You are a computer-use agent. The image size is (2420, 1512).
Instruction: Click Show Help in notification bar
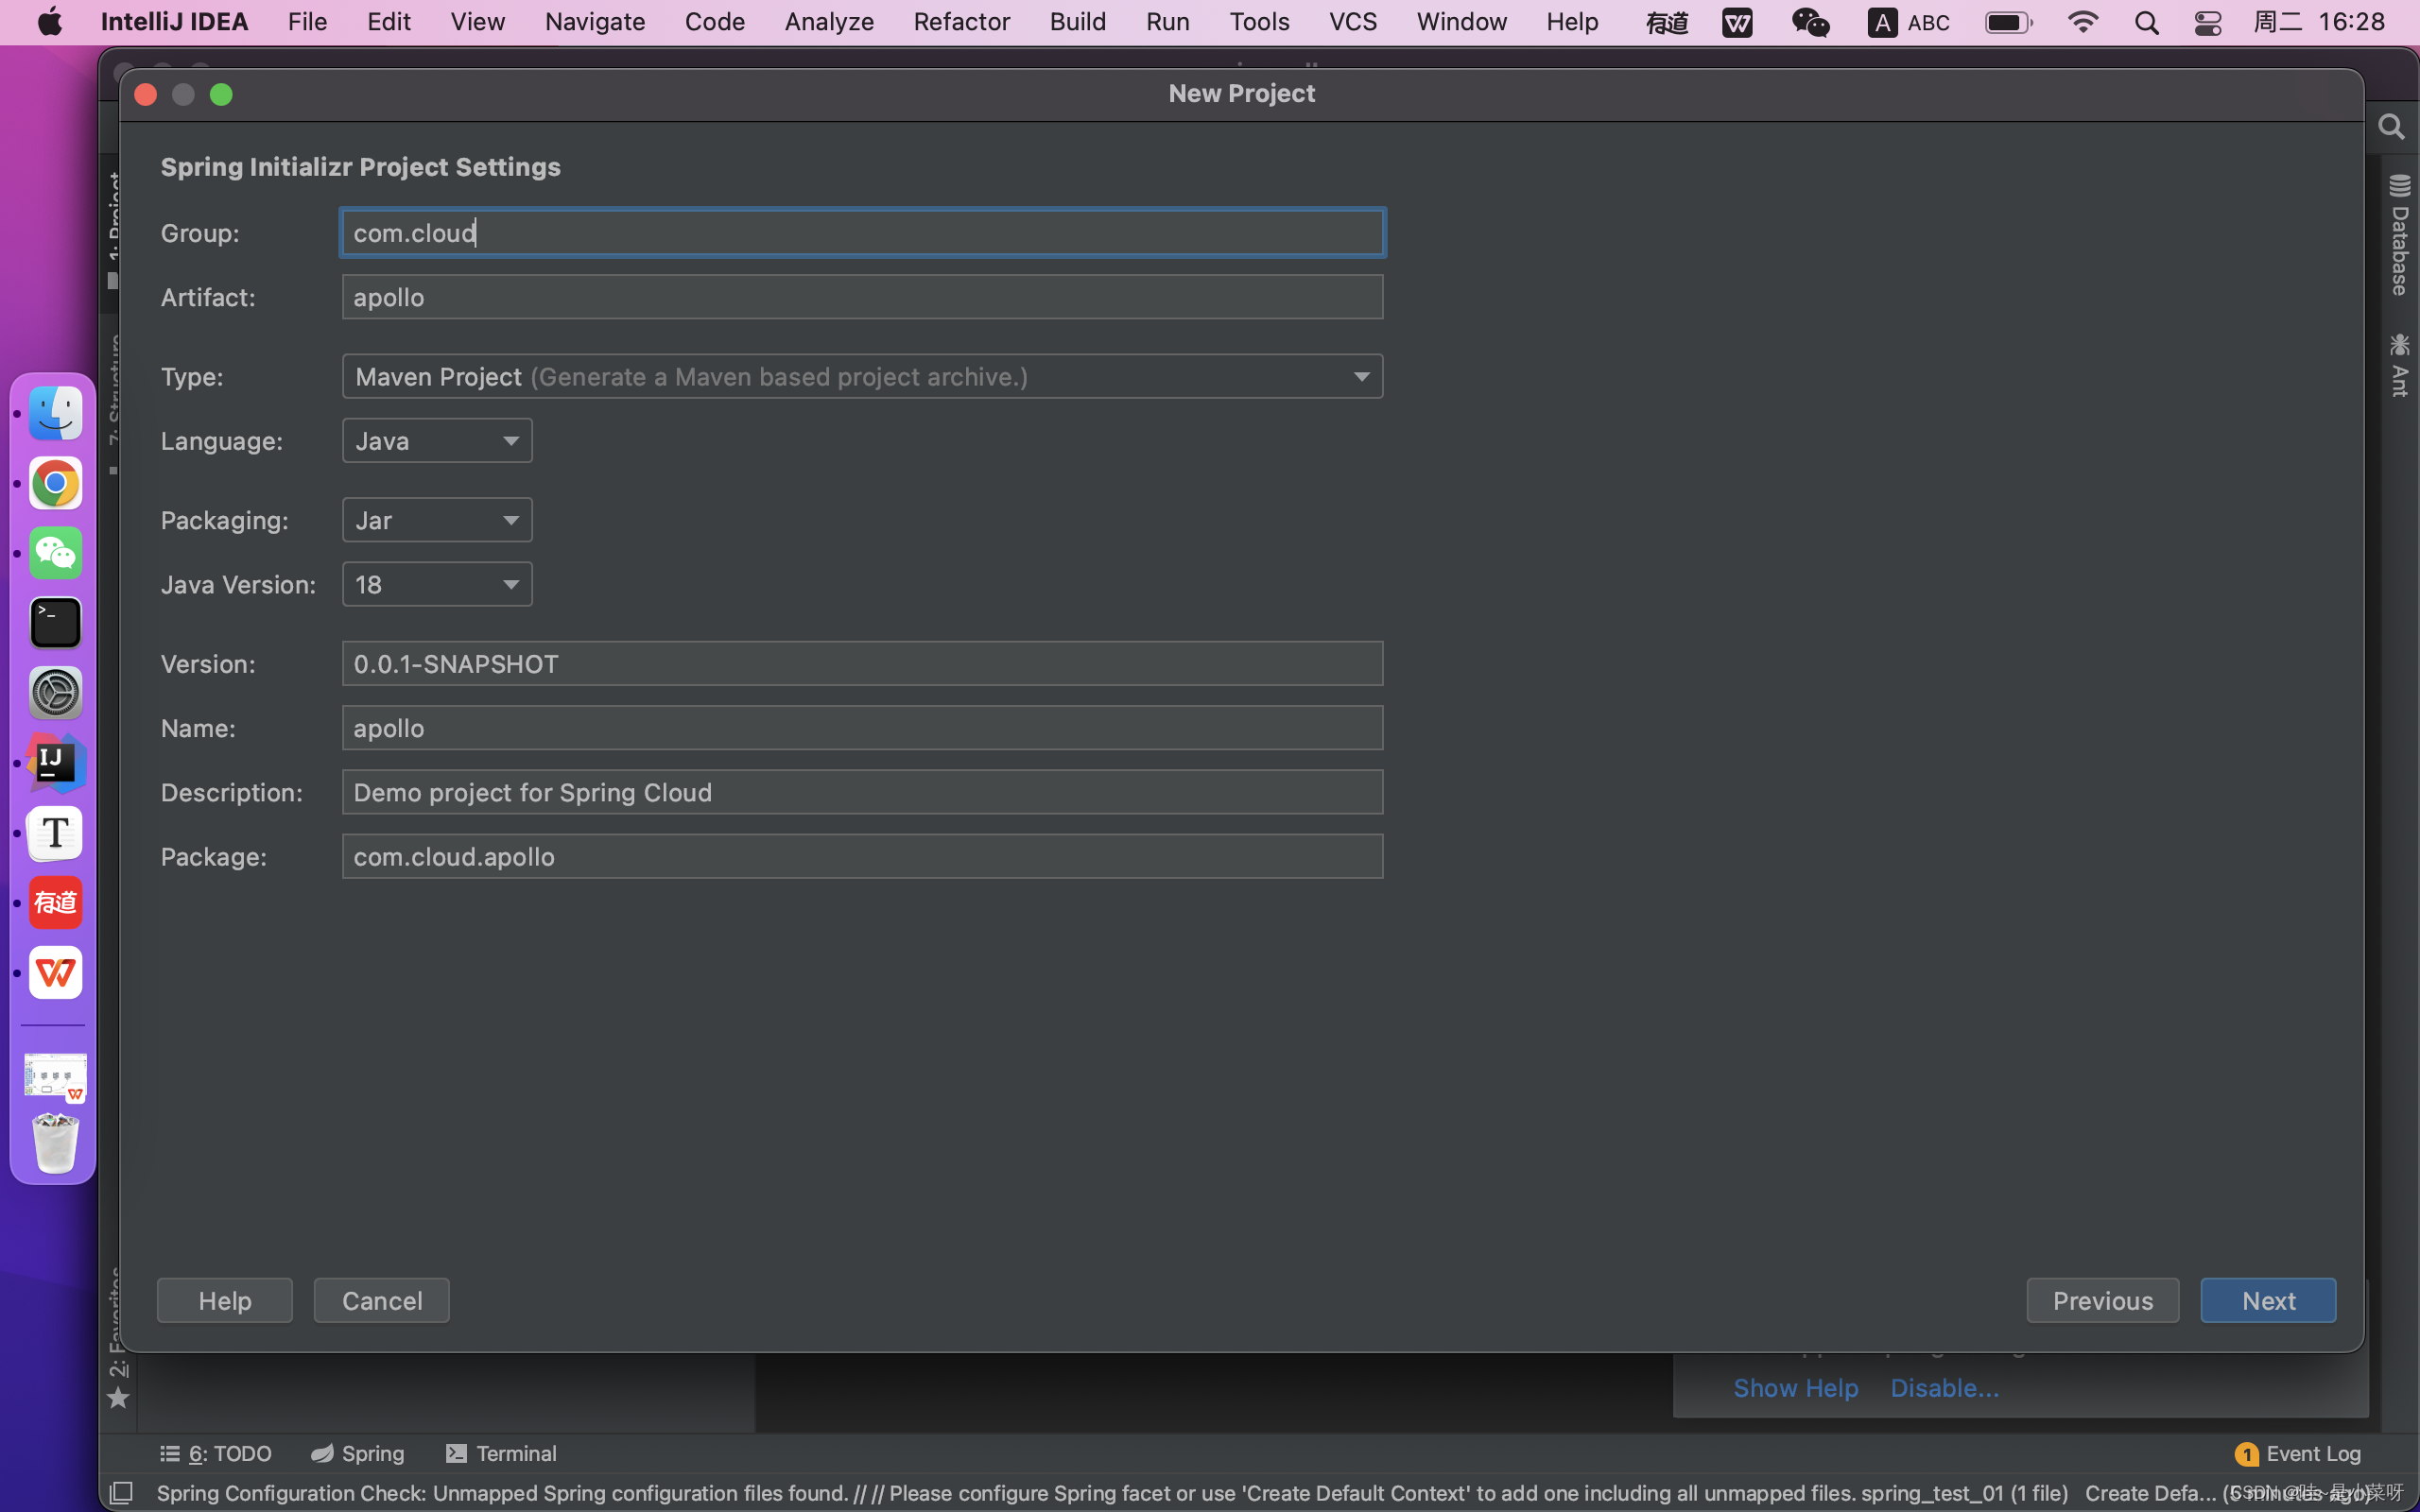[1794, 1386]
